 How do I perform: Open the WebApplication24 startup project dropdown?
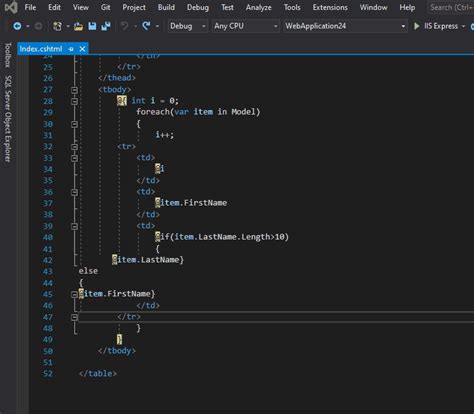click(x=345, y=26)
